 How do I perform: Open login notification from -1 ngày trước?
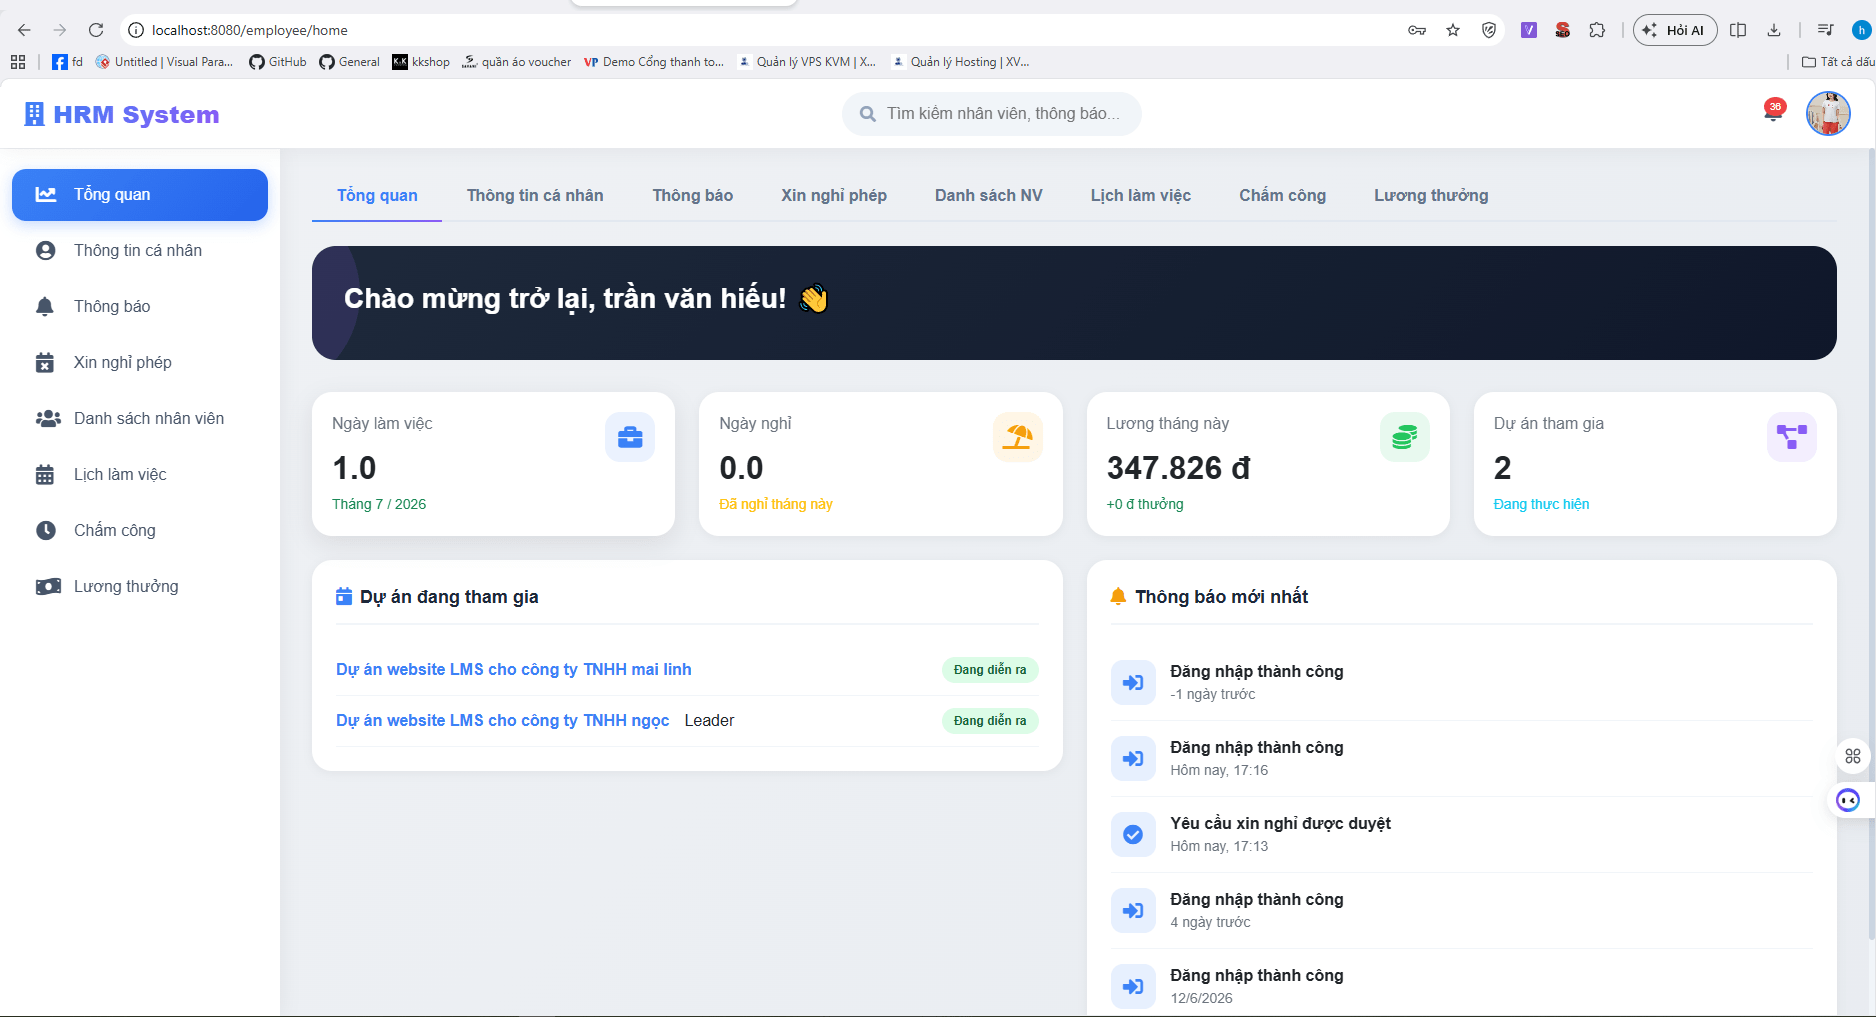point(1461,683)
